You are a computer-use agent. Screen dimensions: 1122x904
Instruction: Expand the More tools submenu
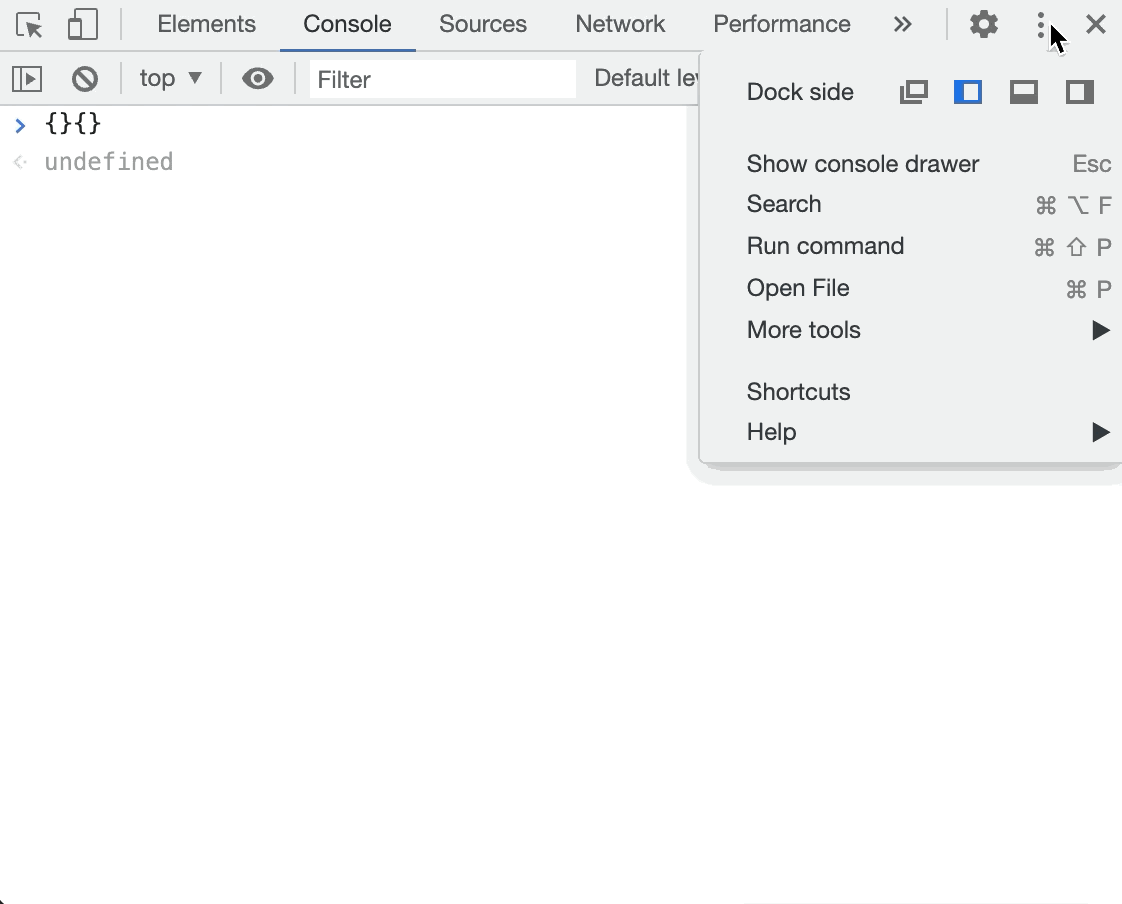pos(910,330)
